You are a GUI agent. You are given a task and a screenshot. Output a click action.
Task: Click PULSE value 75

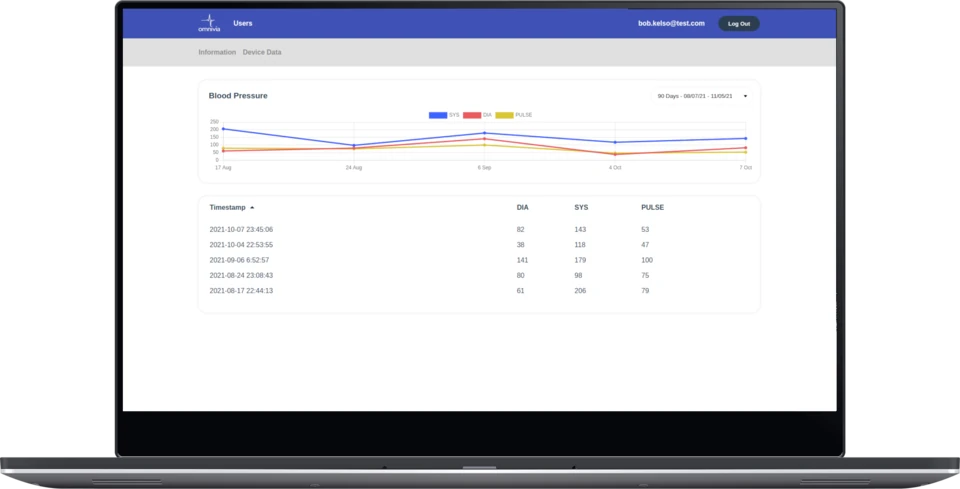(x=645, y=275)
